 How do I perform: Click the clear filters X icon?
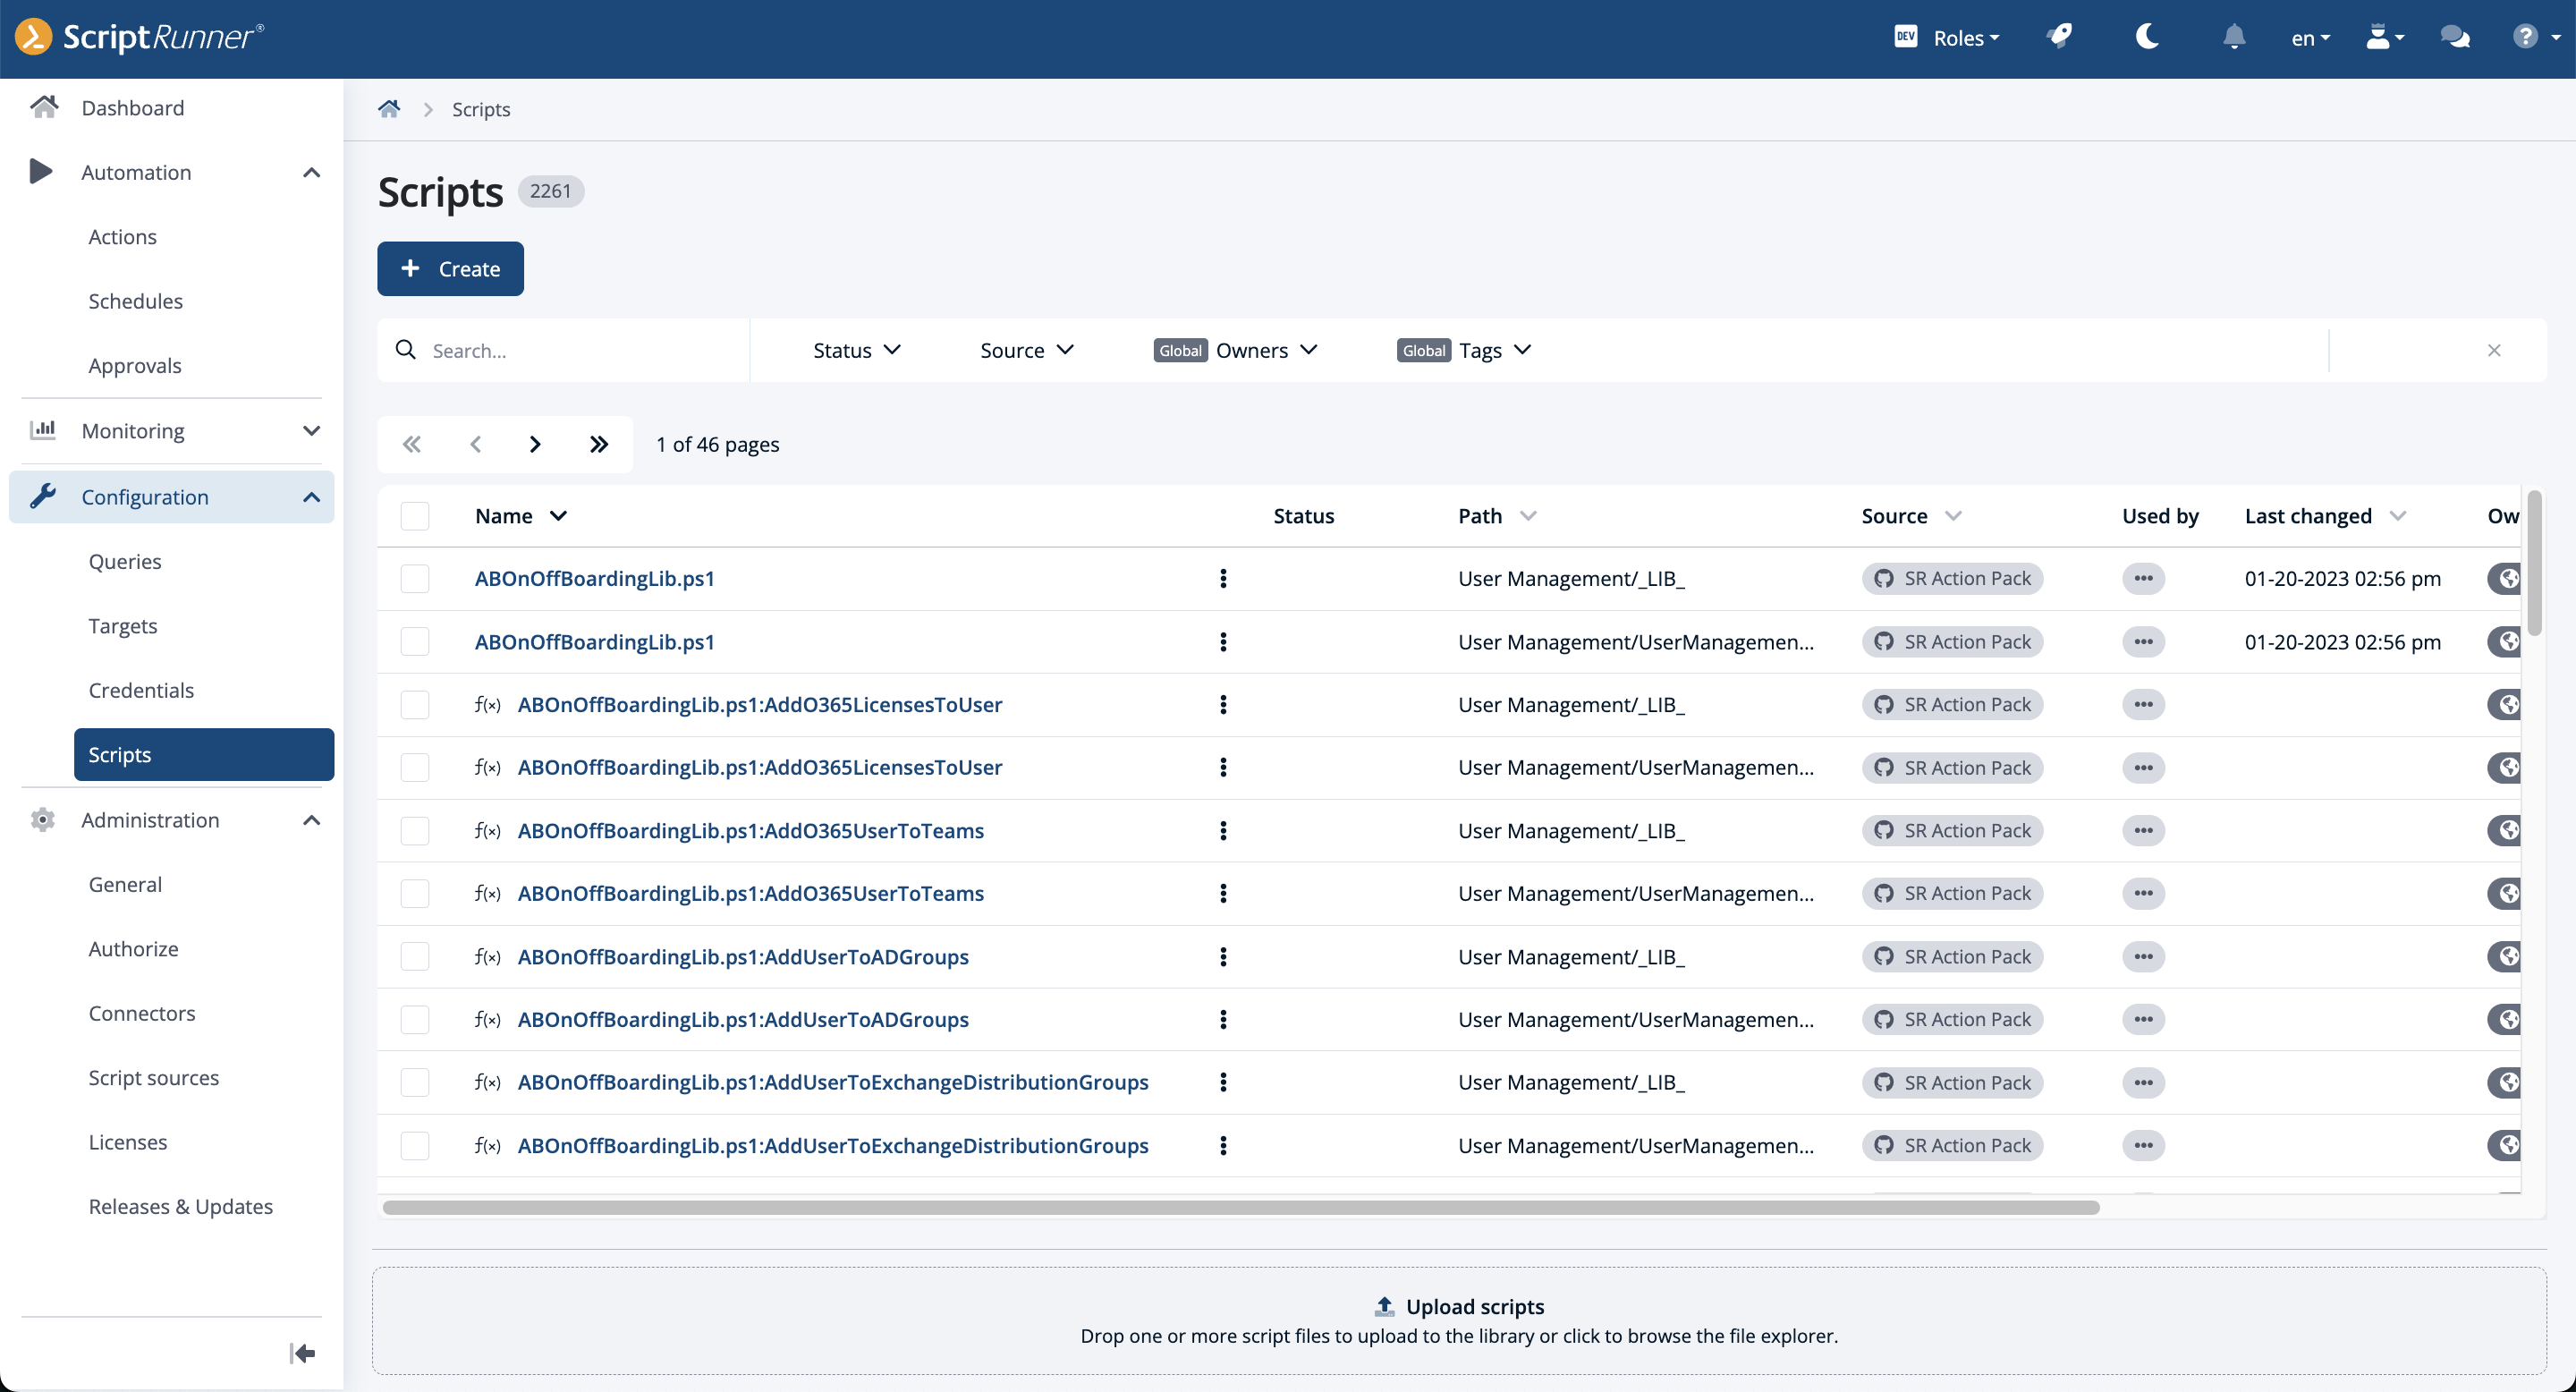(x=2494, y=350)
